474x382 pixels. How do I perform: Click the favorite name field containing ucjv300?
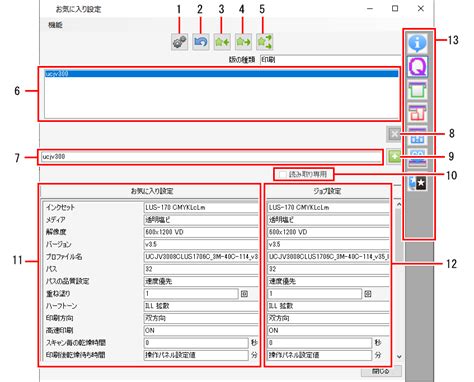(211, 157)
